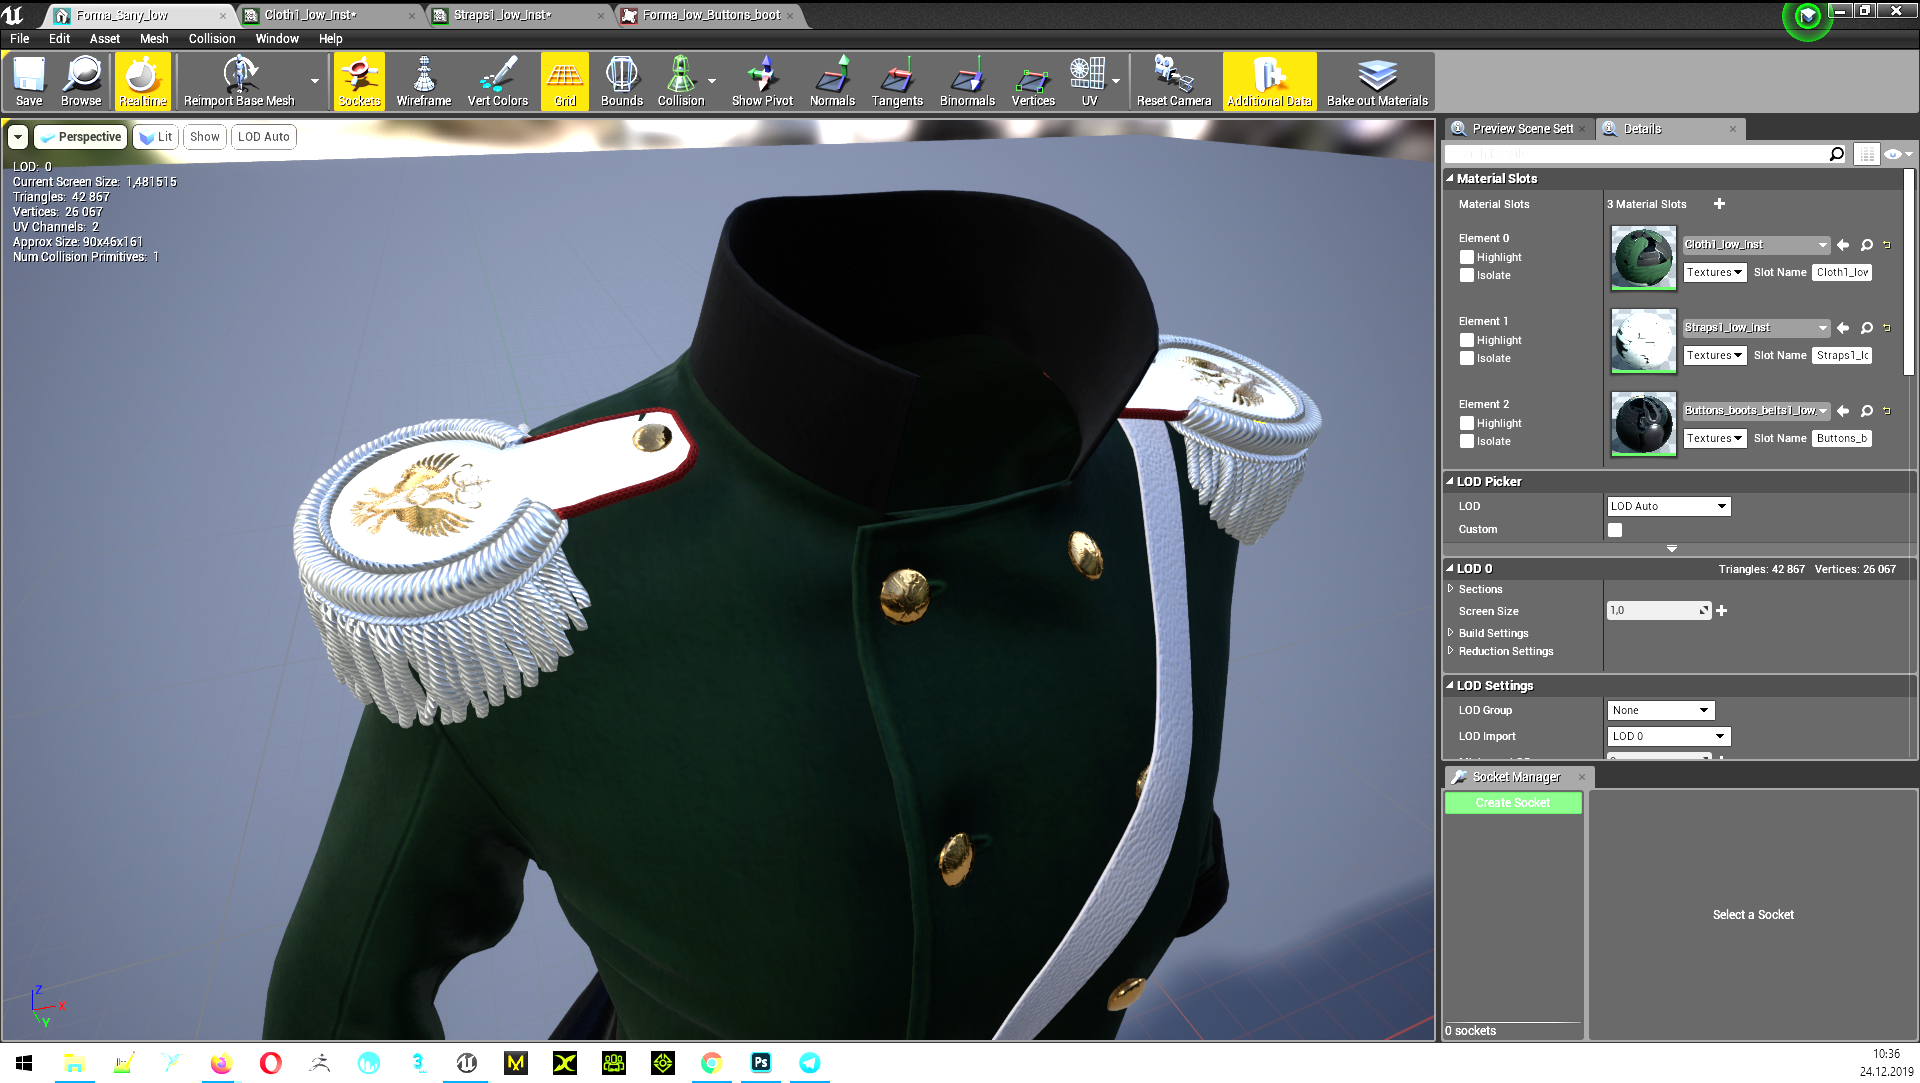1920x1083 pixels.
Task: Click Reset Camera icon
Action: tap(1174, 81)
